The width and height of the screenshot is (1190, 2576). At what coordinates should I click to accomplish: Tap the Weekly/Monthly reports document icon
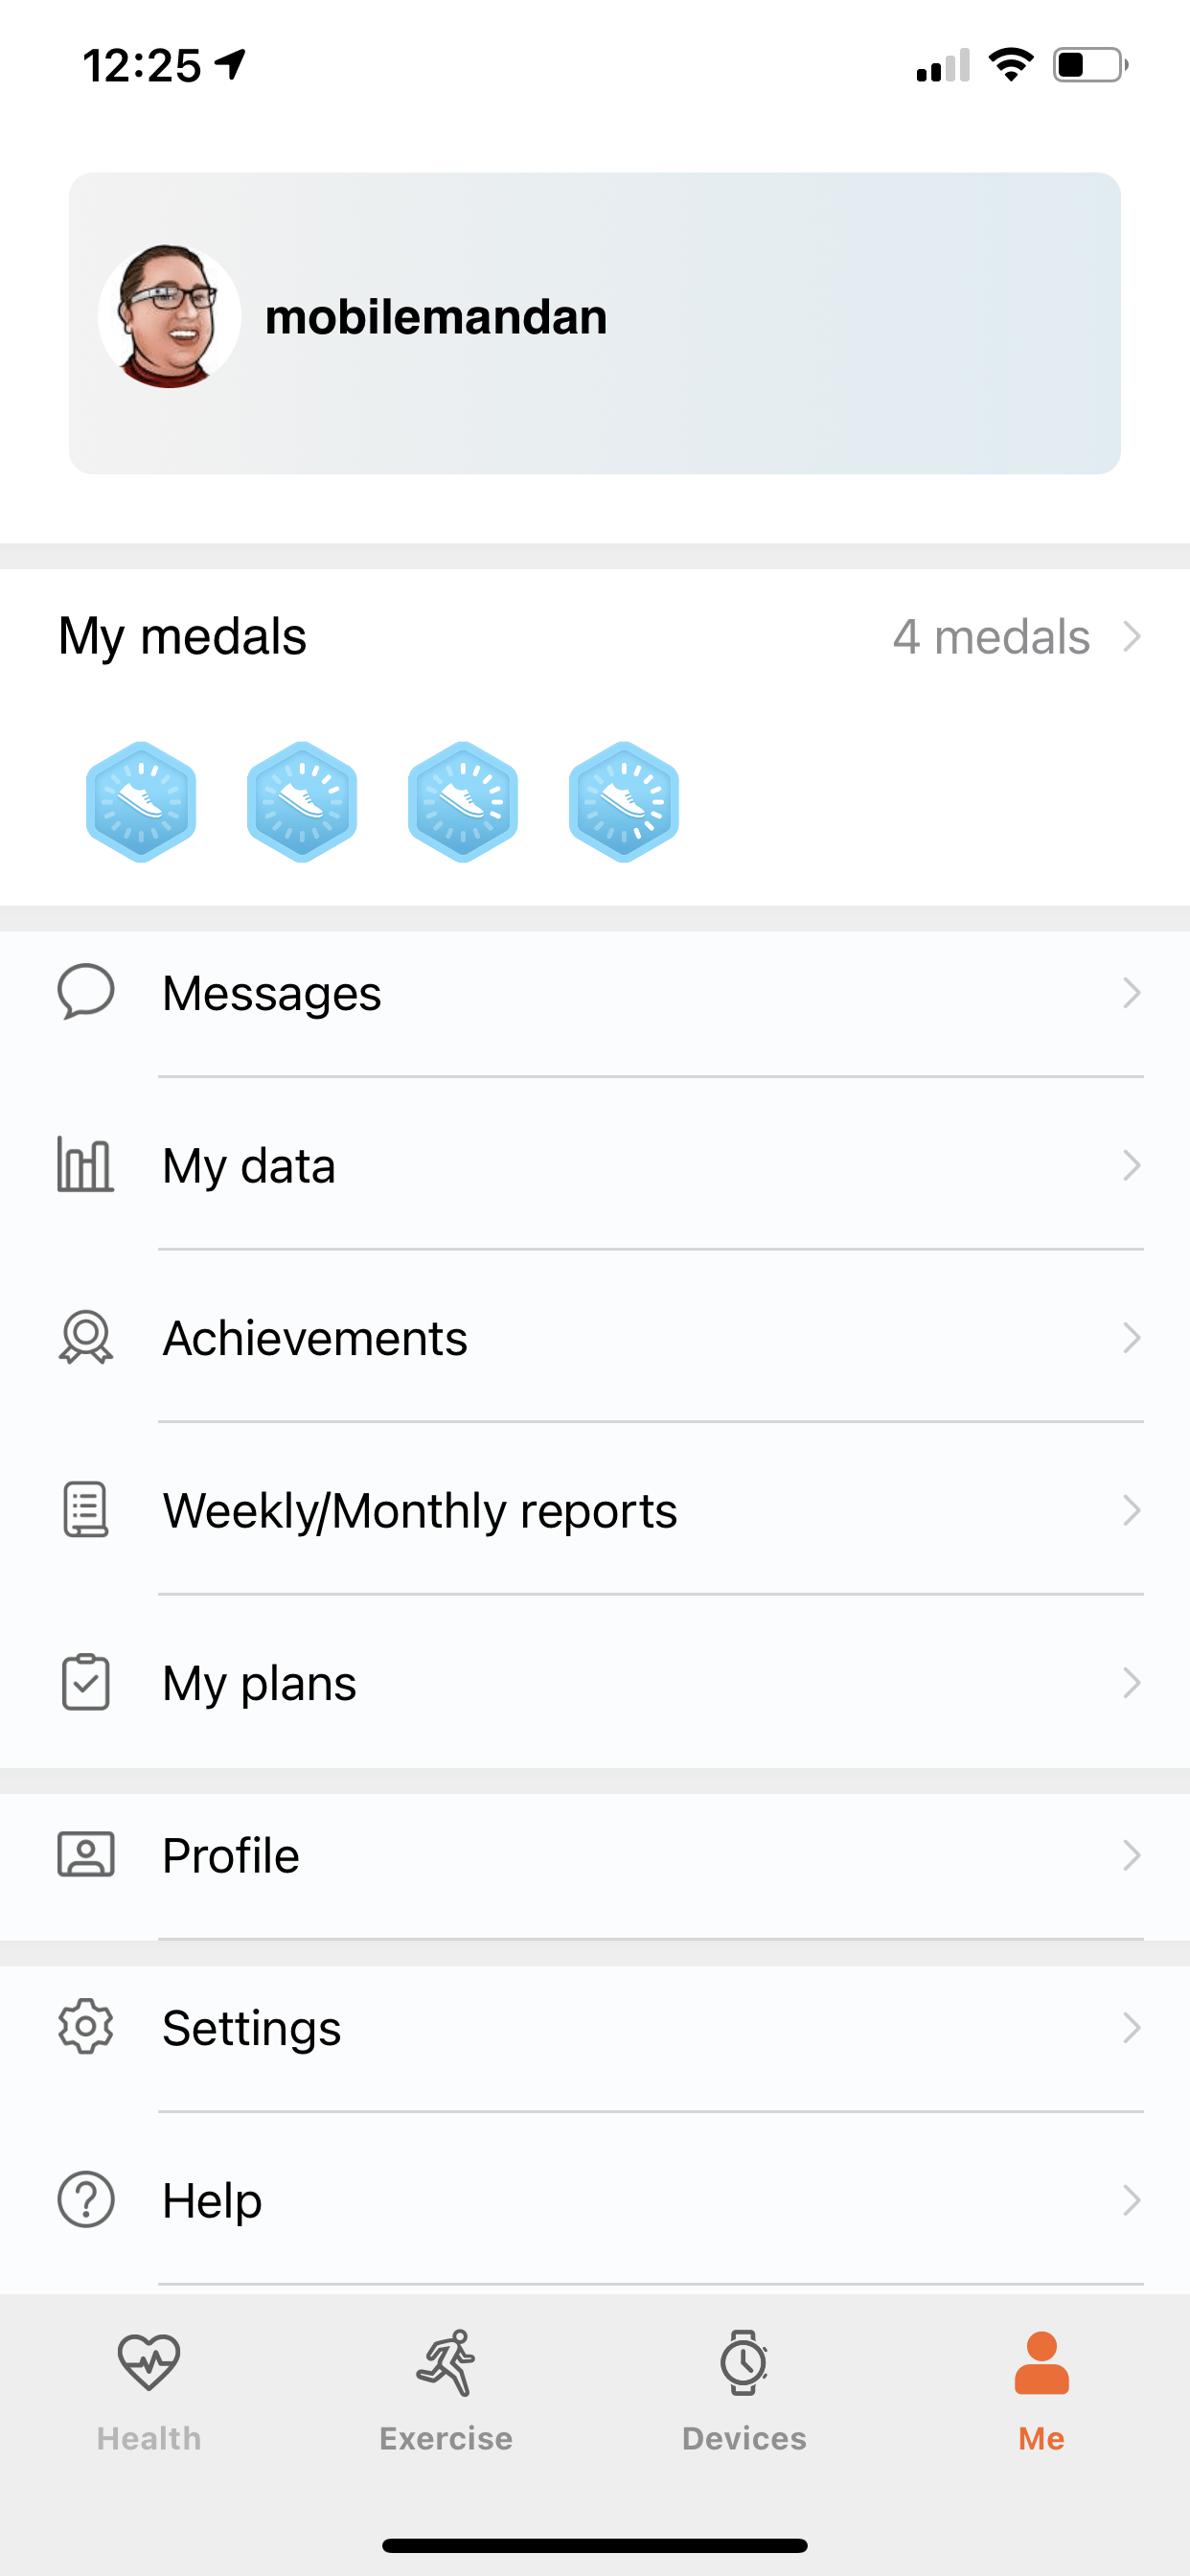[86, 1510]
